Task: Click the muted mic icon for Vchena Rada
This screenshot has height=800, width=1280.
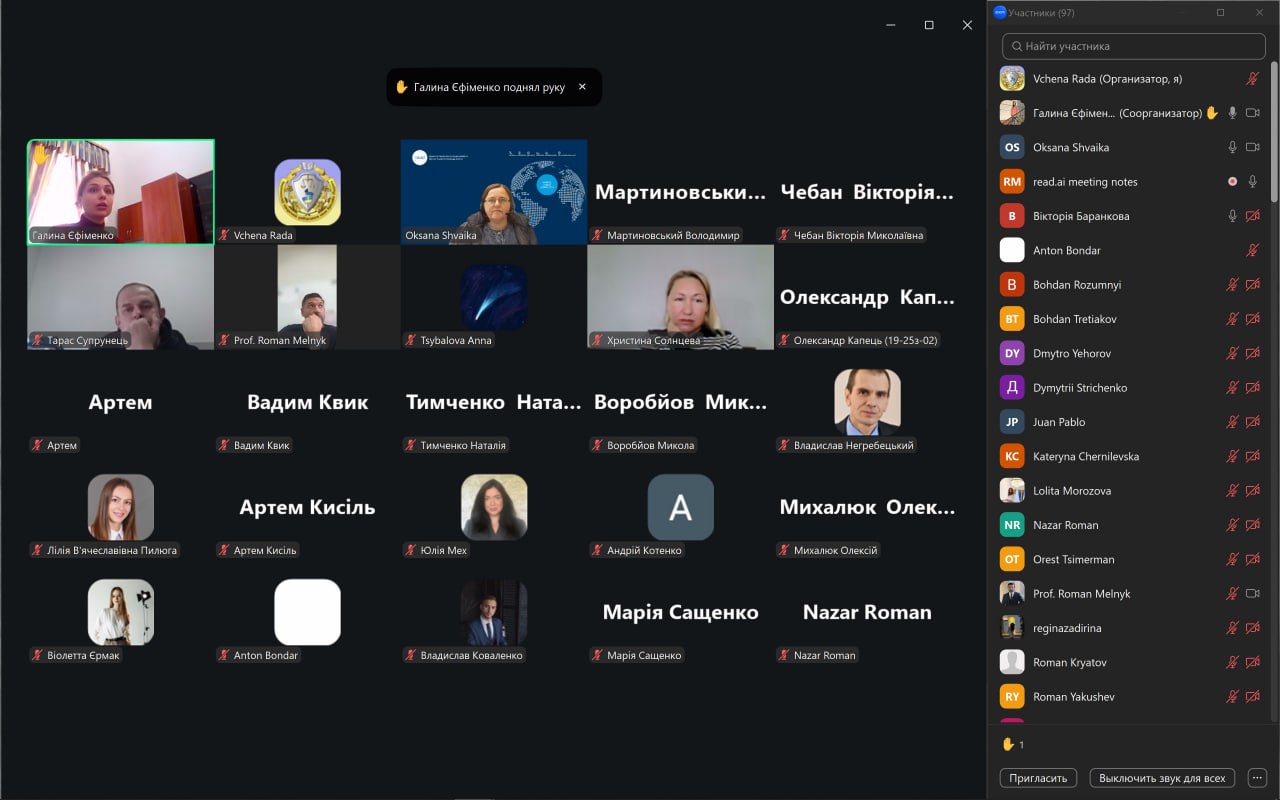Action: point(1252,78)
